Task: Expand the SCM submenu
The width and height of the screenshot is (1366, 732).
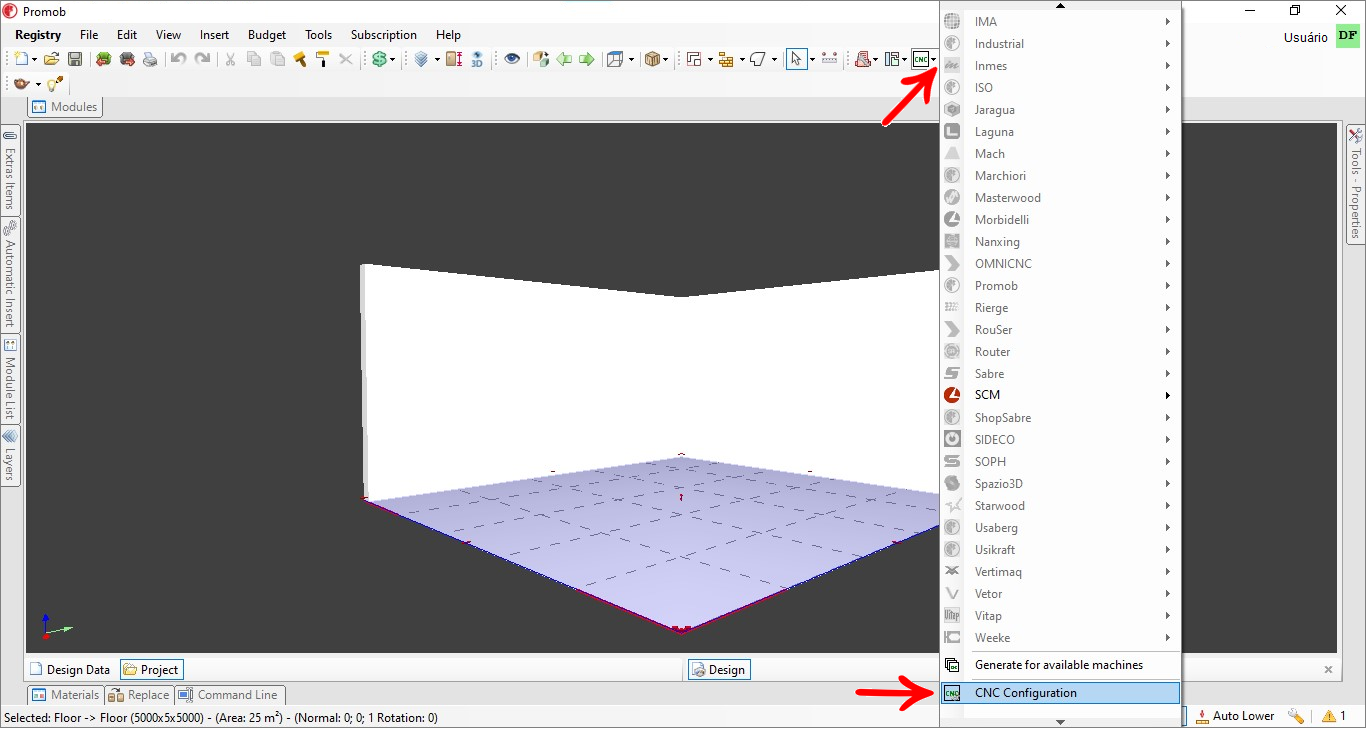Action: 1061,395
